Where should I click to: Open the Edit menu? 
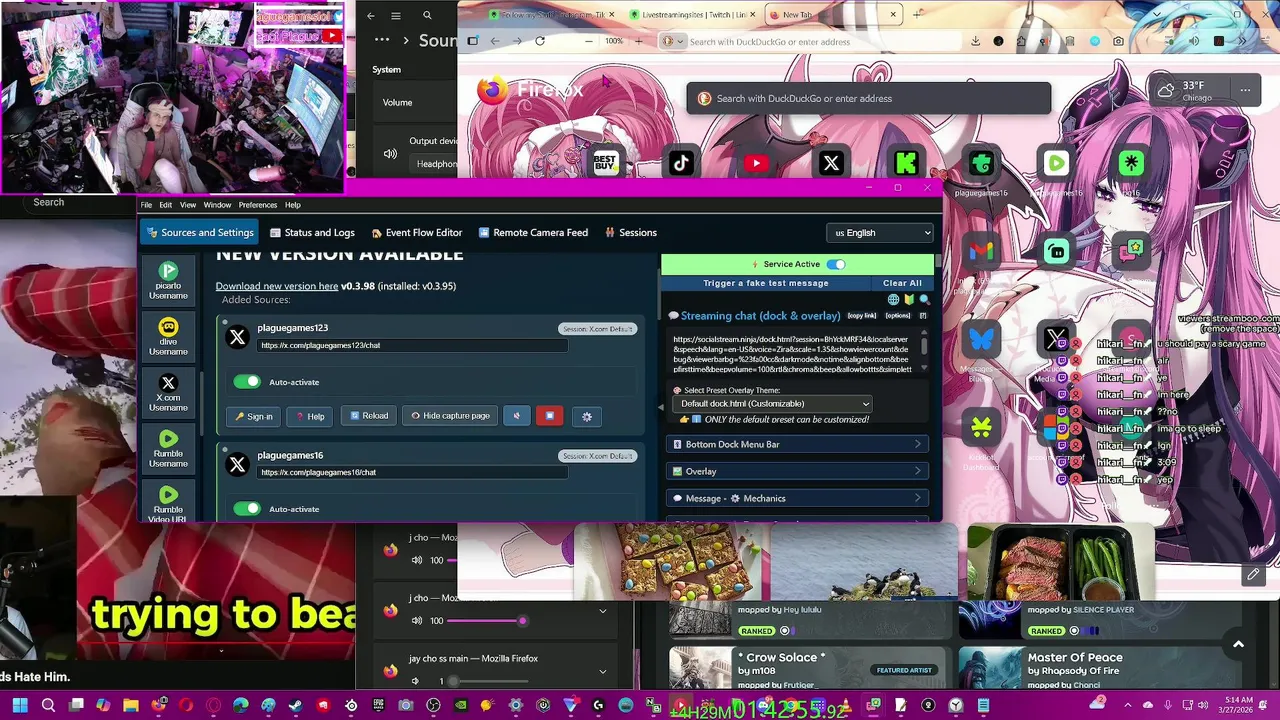click(x=165, y=205)
